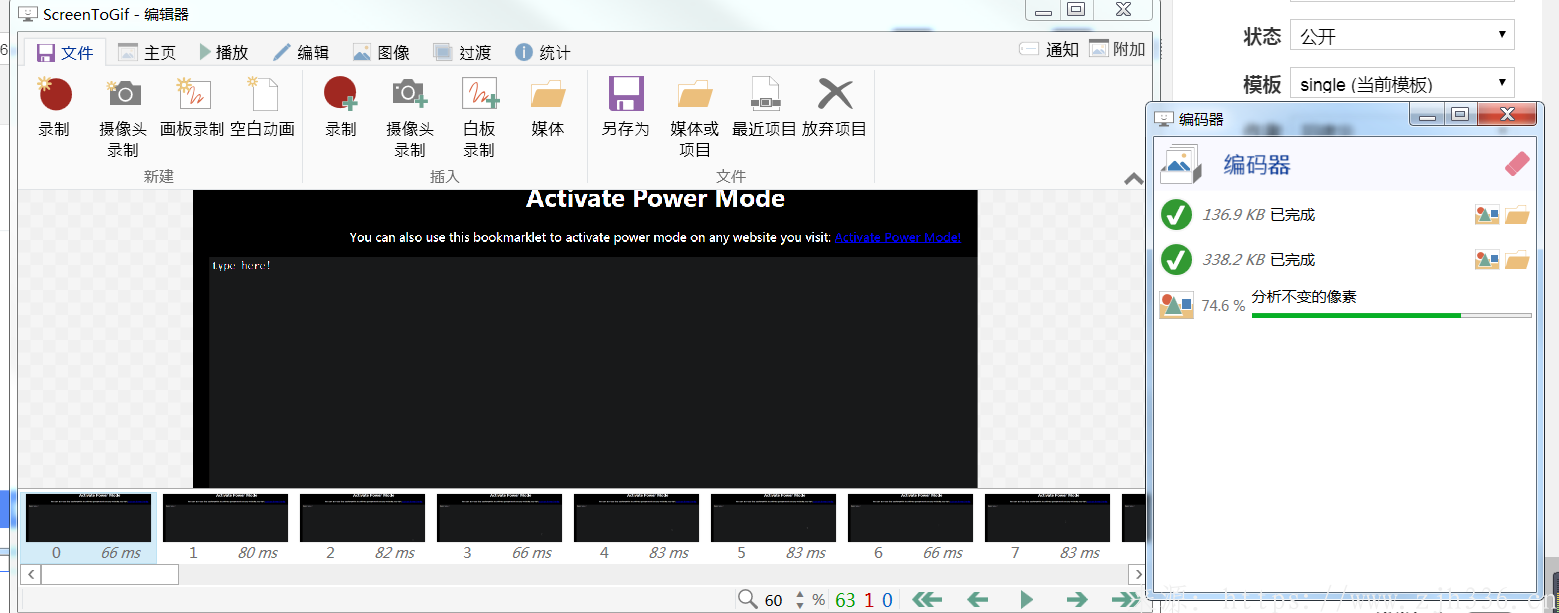Increase or decrease zoom with the 60 spinner arrows
Screen dimensions: 1559x613
[799, 600]
